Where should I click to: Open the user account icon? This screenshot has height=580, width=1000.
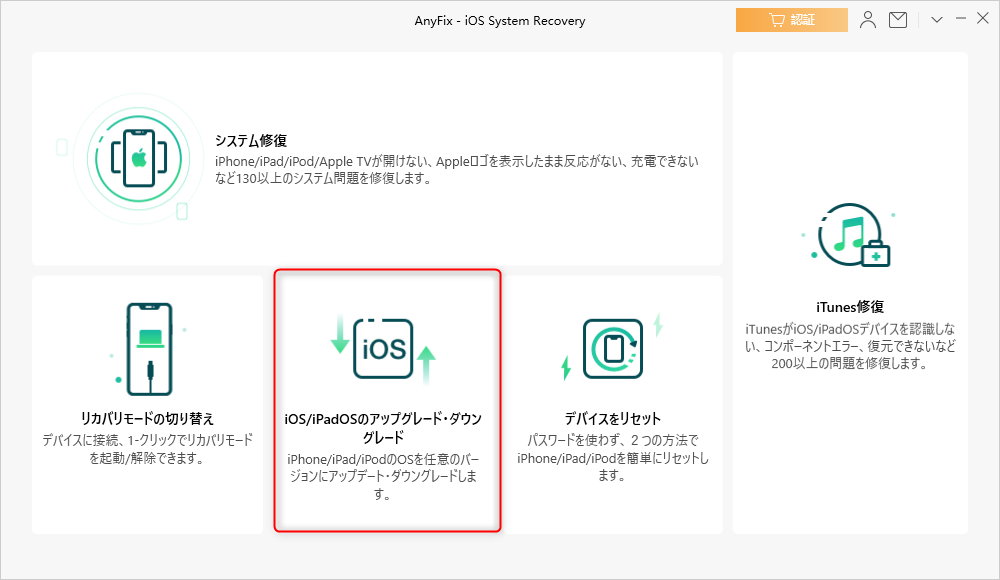[x=867, y=20]
